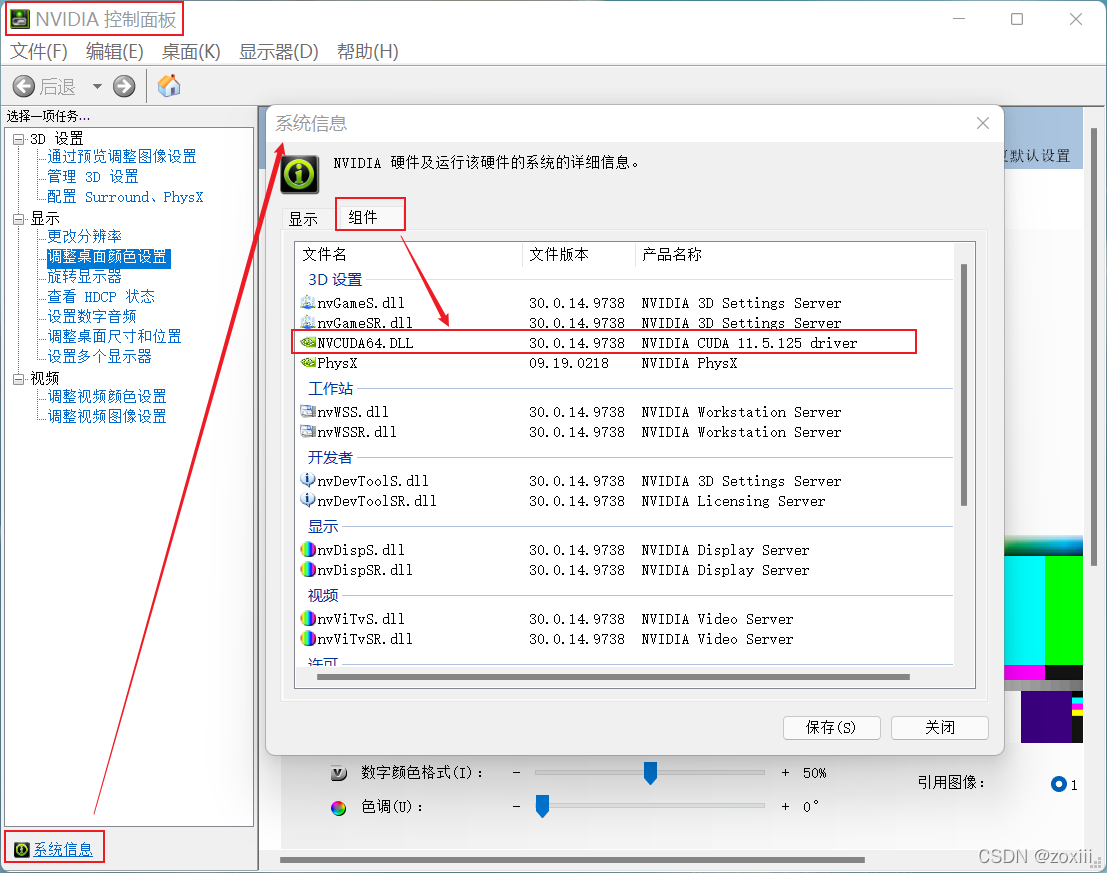Open the 文件(F) menu
The image size is (1107, 873).
[x=39, y=52]
